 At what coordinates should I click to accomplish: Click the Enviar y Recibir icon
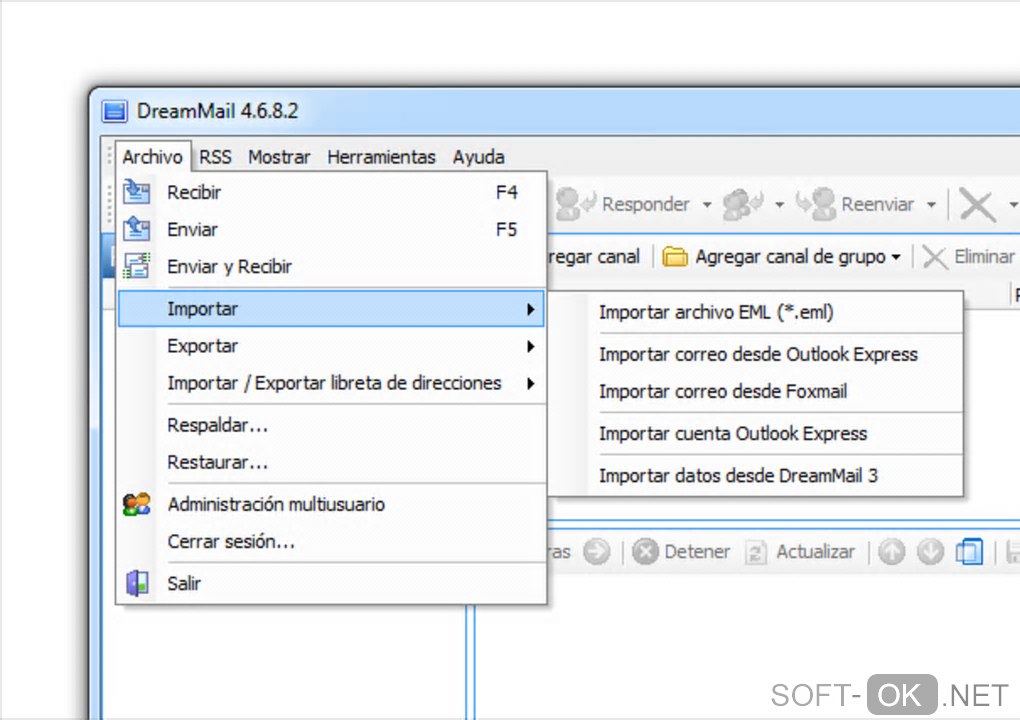[137, 266]
